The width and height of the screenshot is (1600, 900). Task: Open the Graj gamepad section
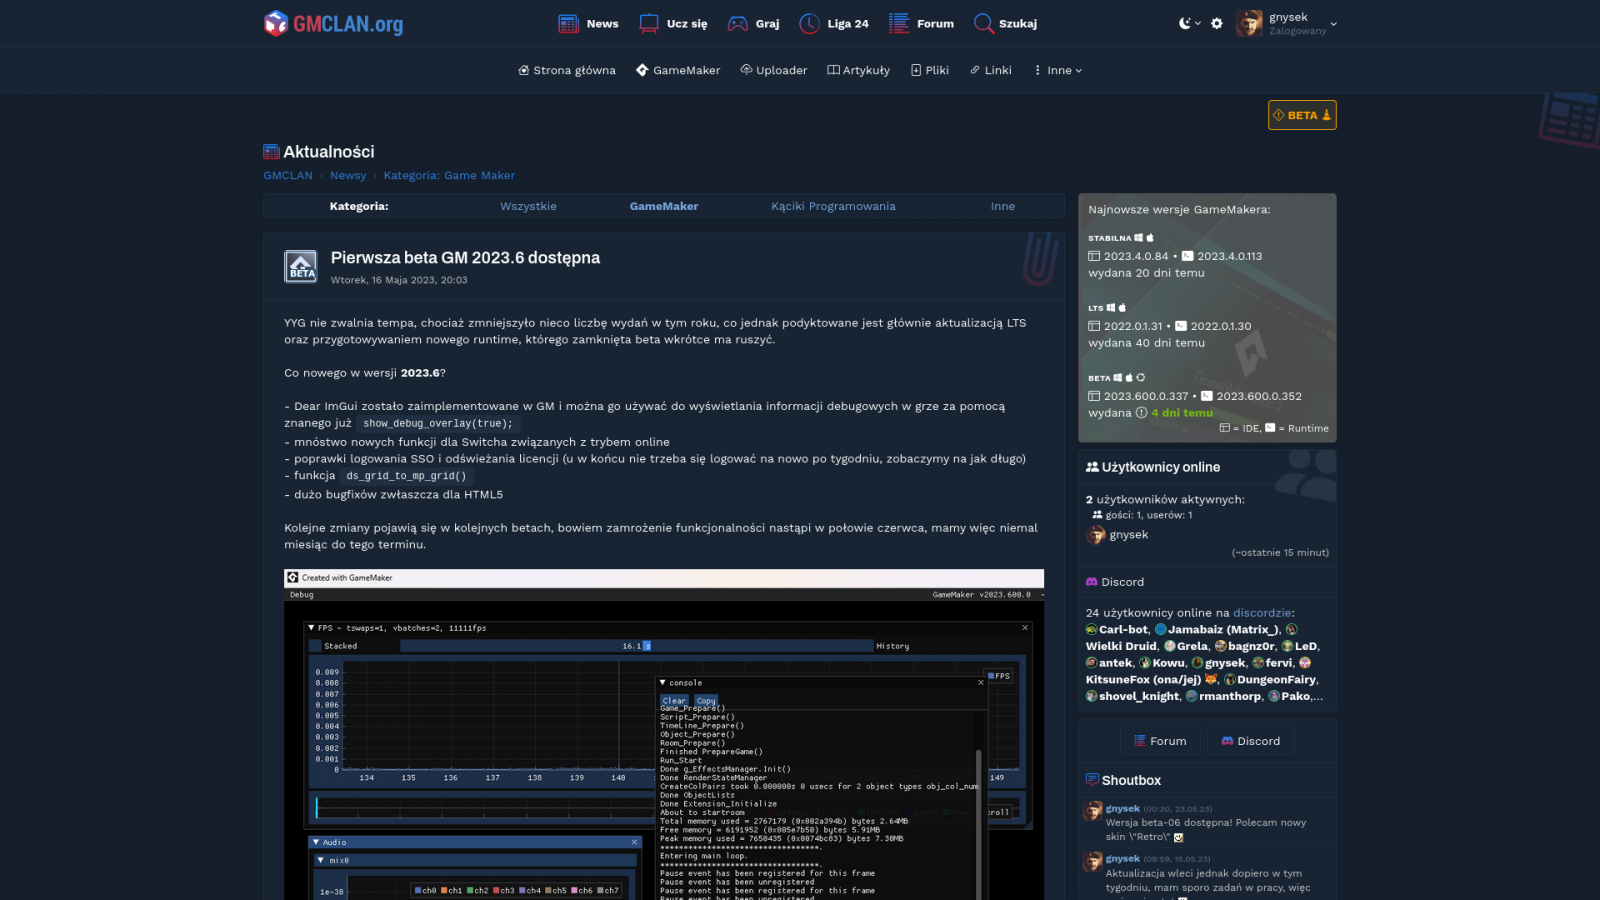pos(753,23)
